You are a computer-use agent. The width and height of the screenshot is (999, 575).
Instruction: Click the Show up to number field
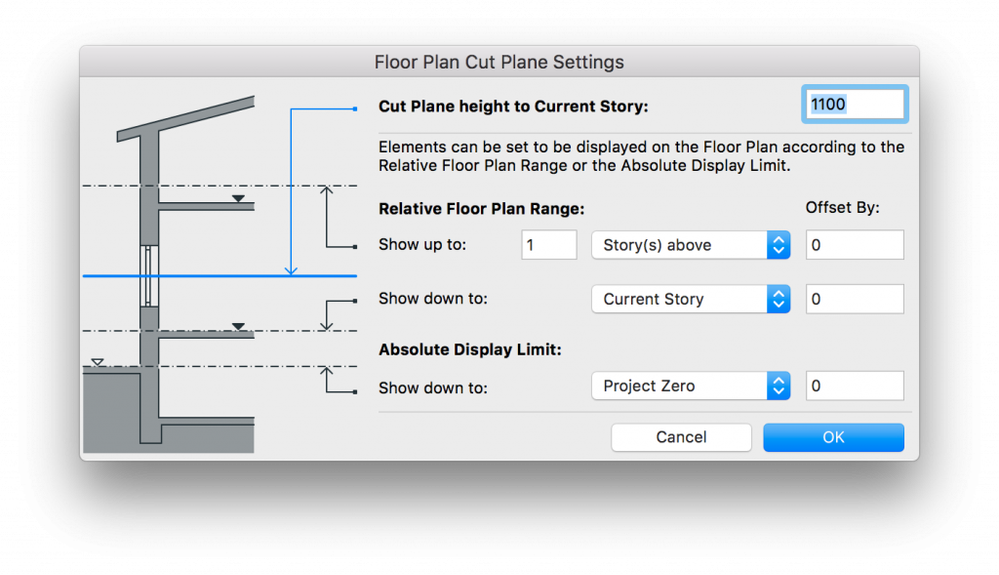(549, 245)
